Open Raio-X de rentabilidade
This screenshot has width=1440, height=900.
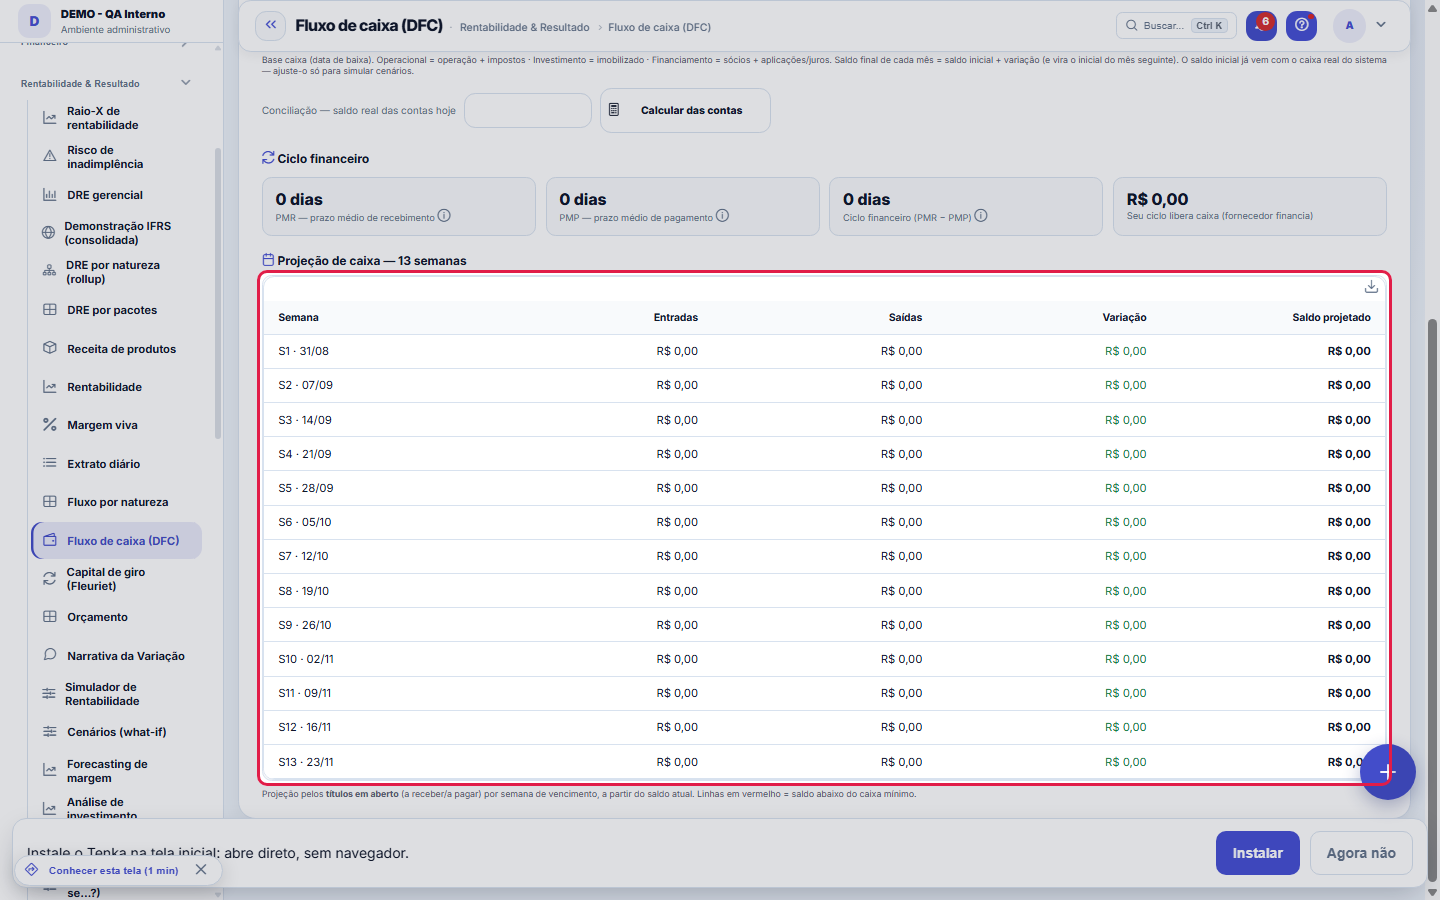pos(115,118)
